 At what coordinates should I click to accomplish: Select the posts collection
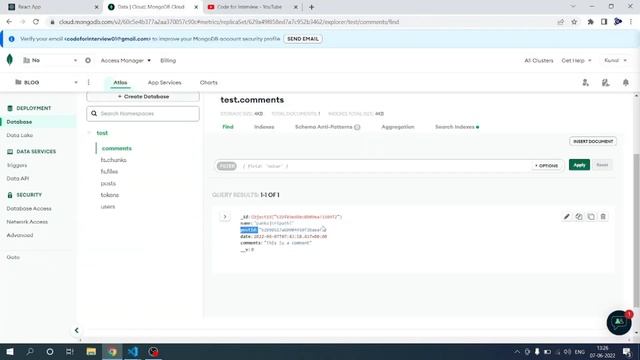point(108,184)
